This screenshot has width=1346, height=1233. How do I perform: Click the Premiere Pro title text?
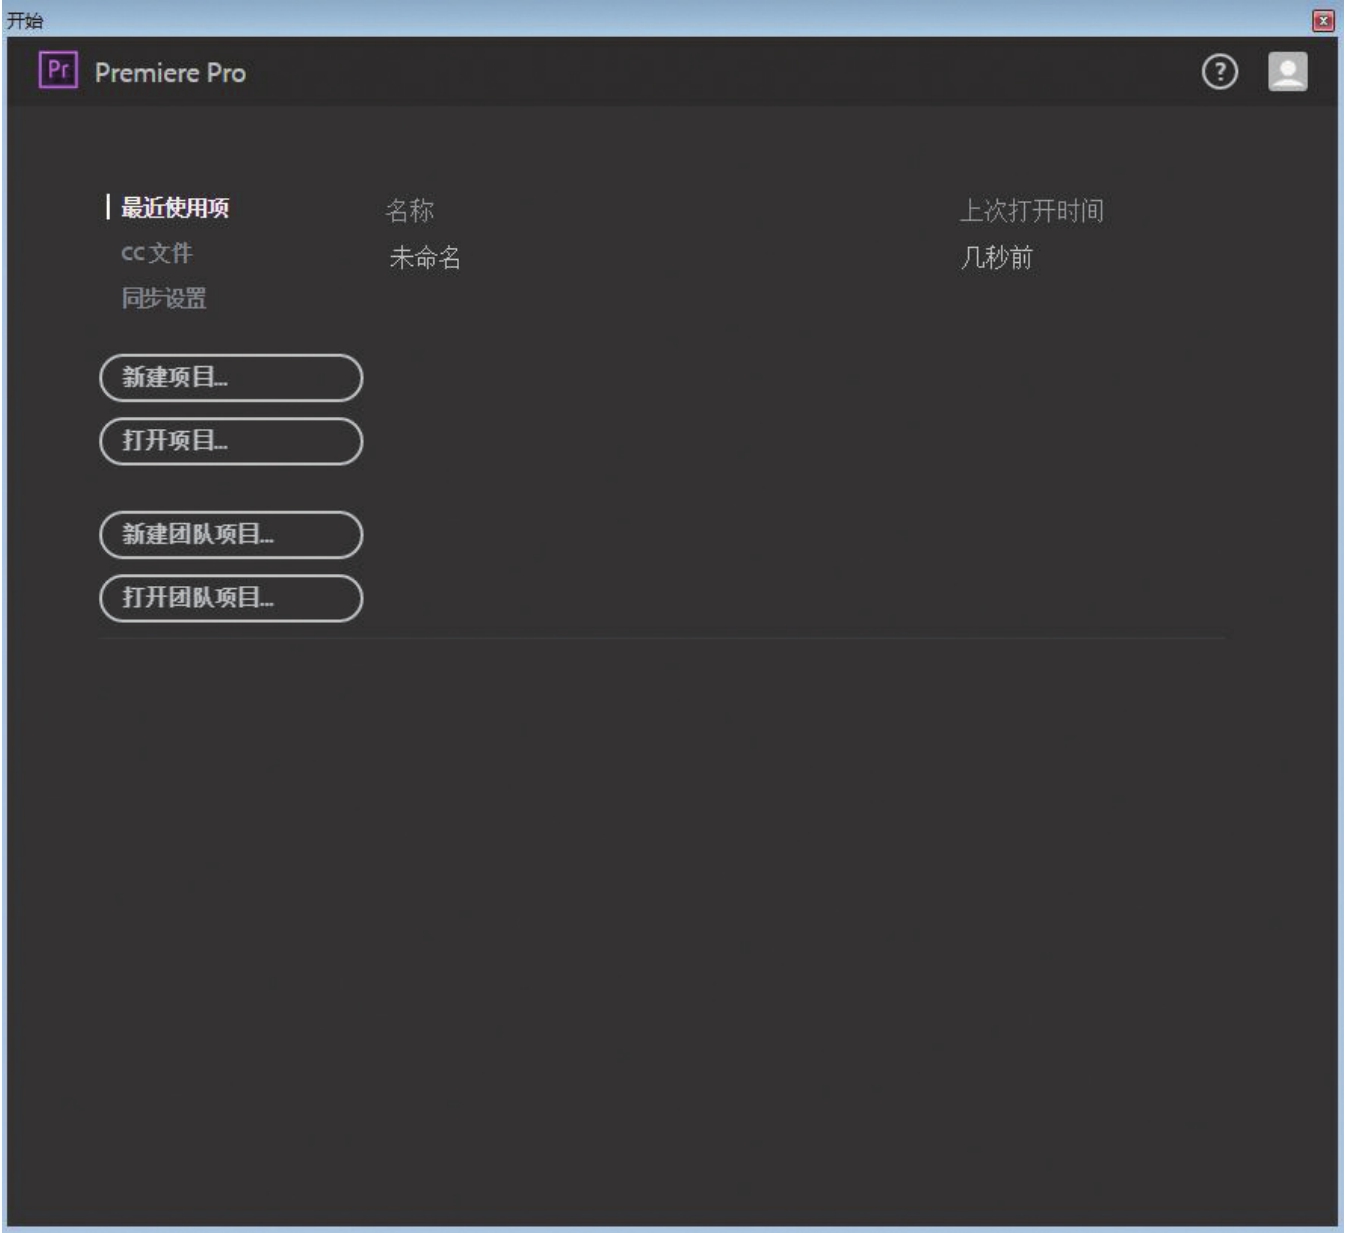(x=170, y=73)
